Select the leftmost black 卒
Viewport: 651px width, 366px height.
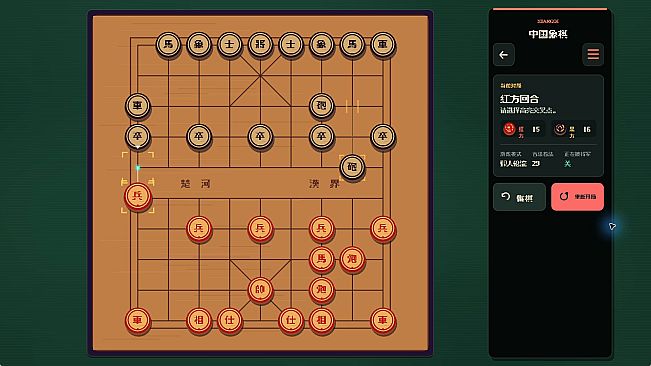(138, 136)
